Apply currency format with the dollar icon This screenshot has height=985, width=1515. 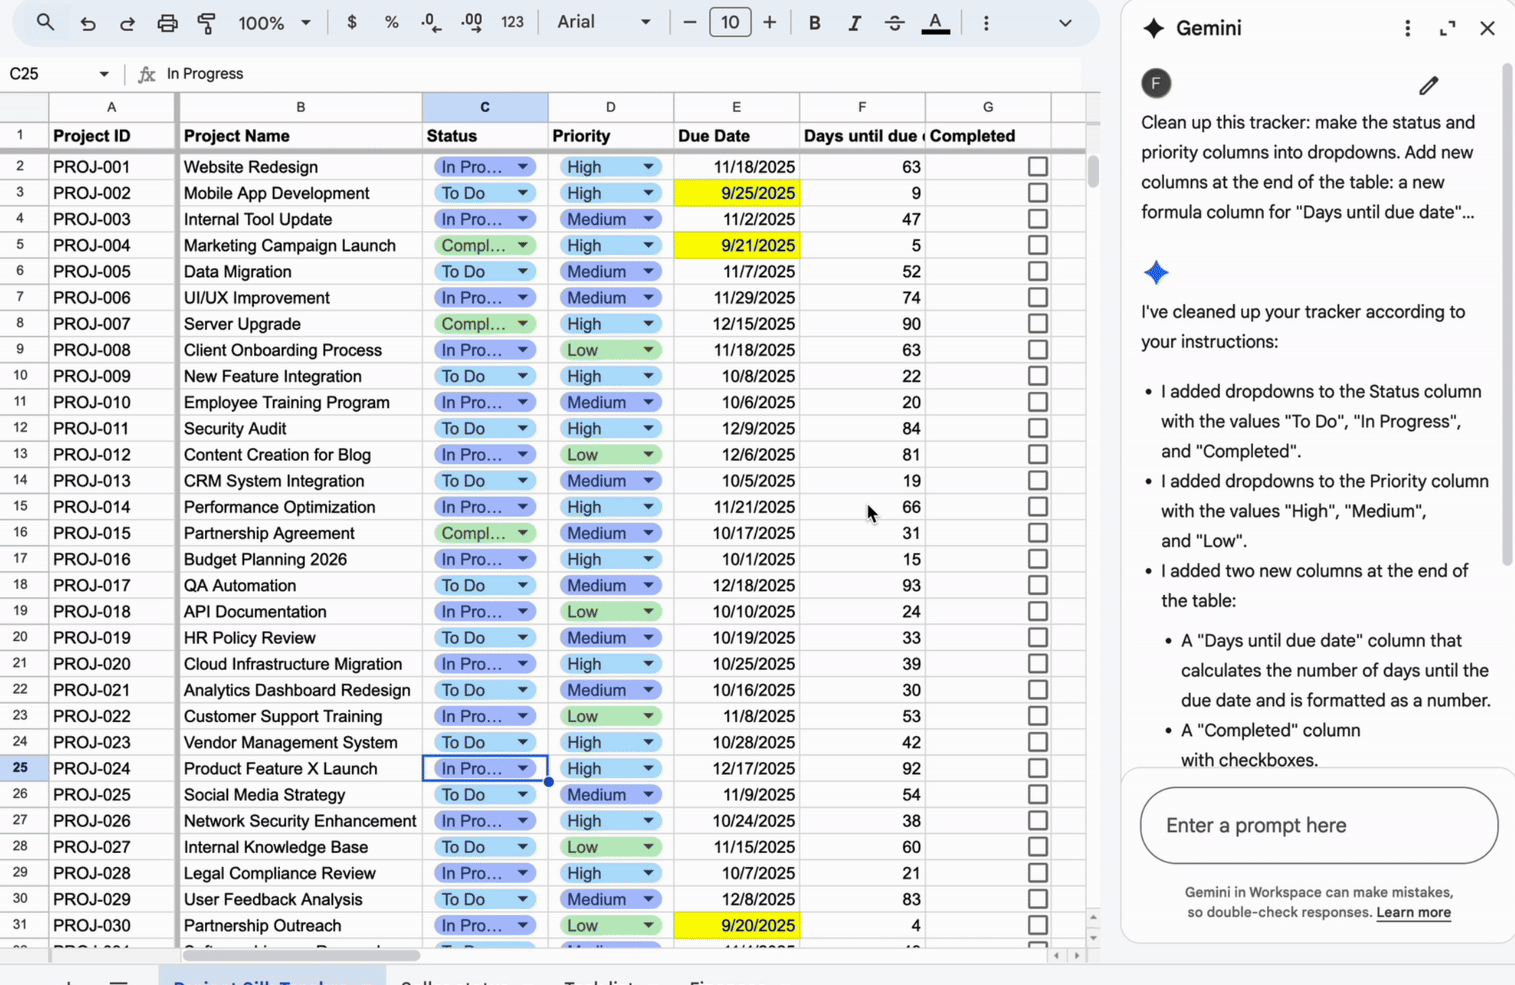(x=351, y=23)
